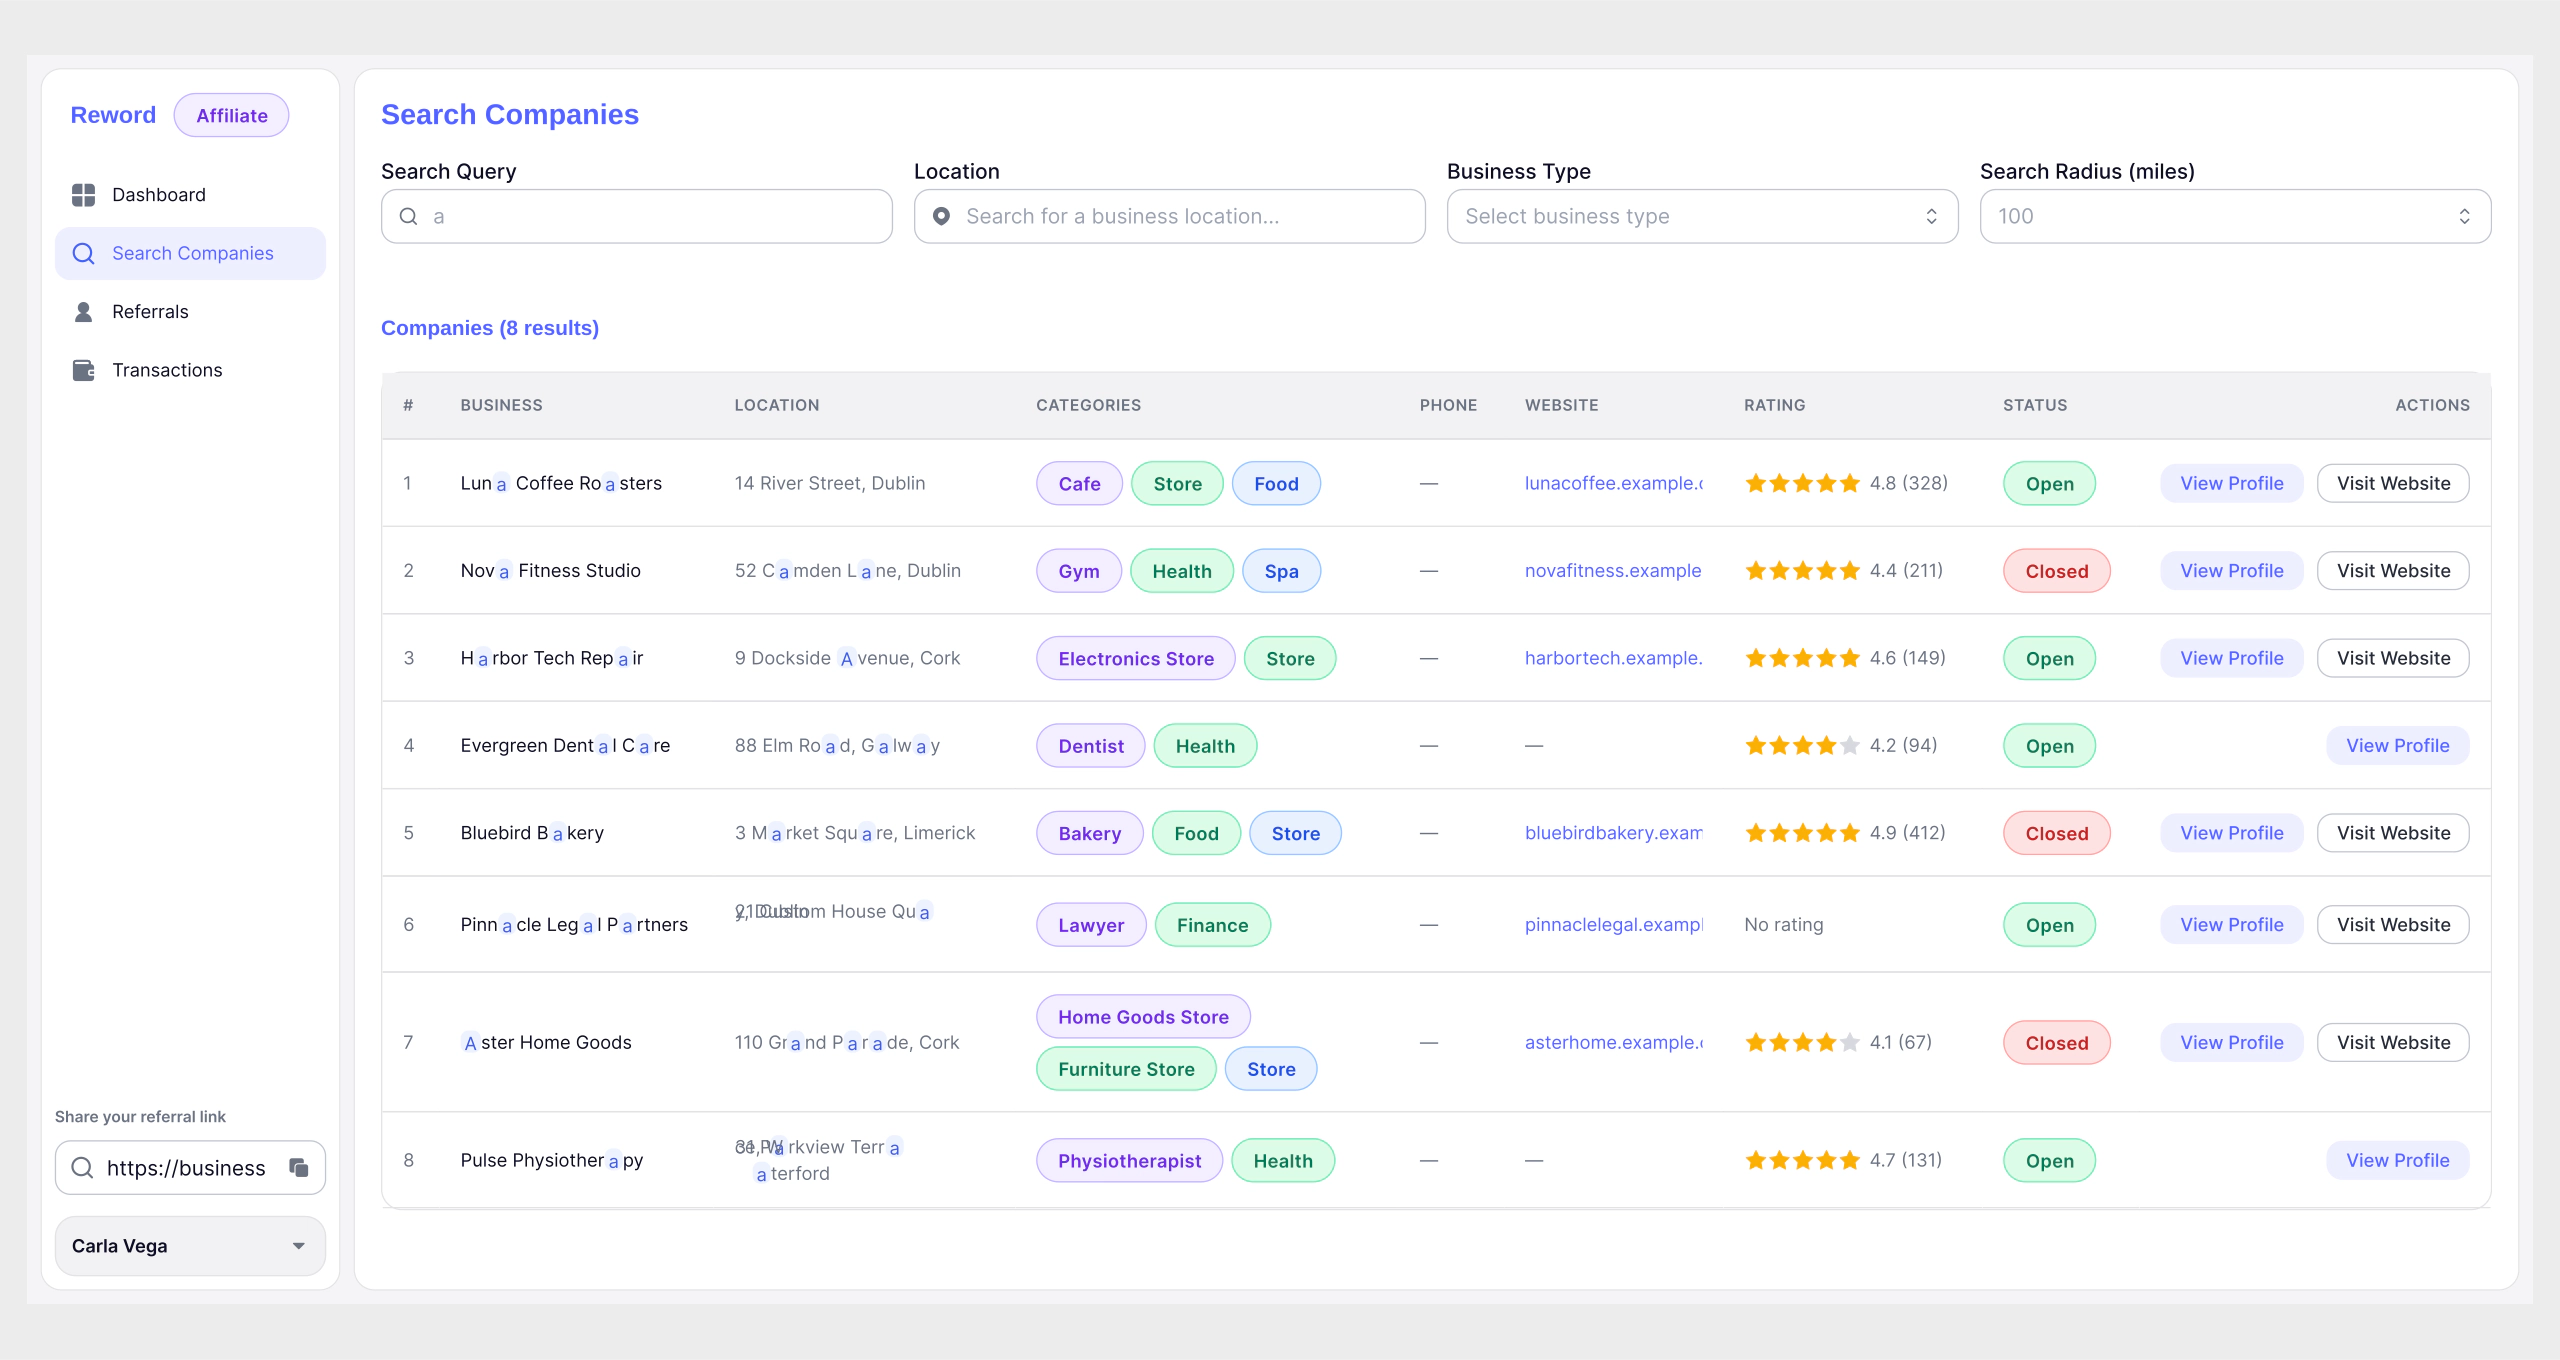2560x1360 pixels.
Task: Click the Dashboard grid icon
Action: [x=84, y=195]
